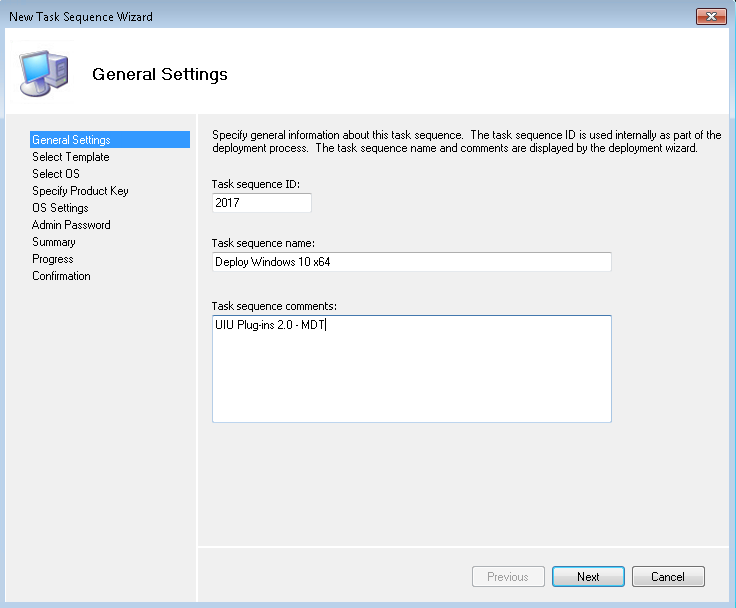736x608 pixels.
Task: Select the Summary step
Action: point(53,242)
